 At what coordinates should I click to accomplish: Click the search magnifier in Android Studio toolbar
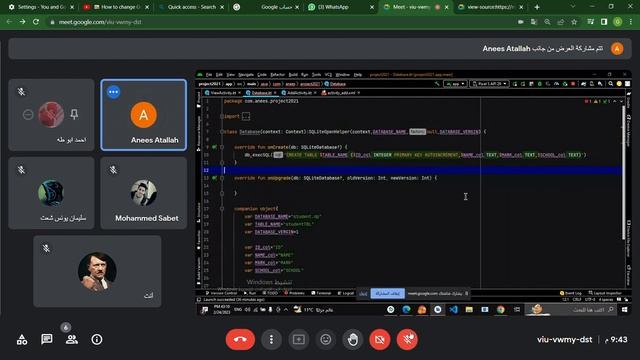610,84
